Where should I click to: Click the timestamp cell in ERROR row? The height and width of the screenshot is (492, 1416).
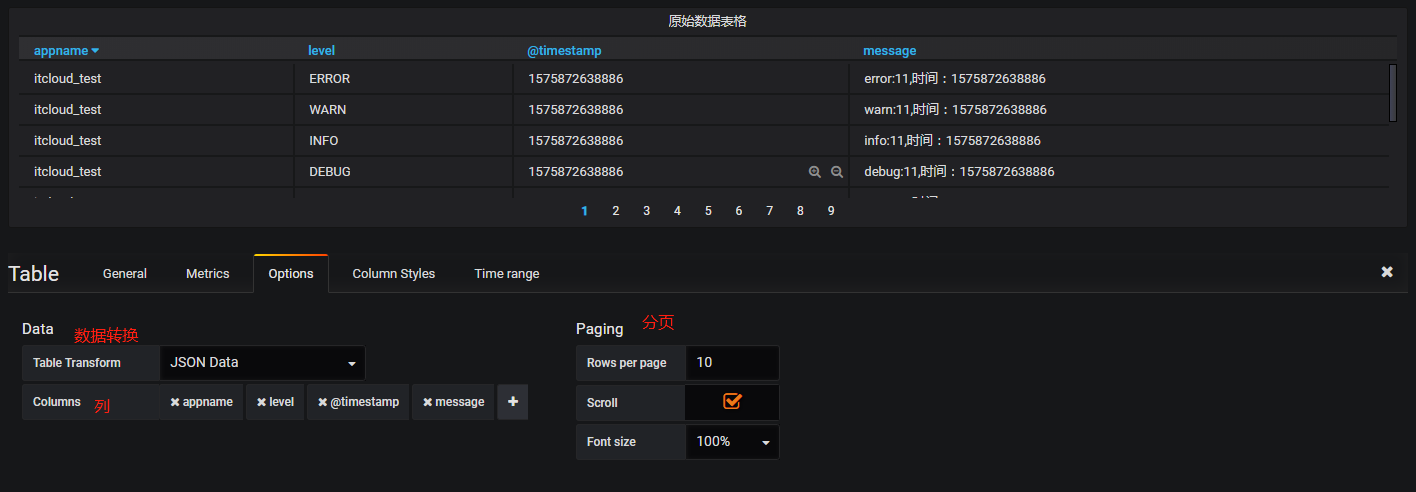click(681, 78)
